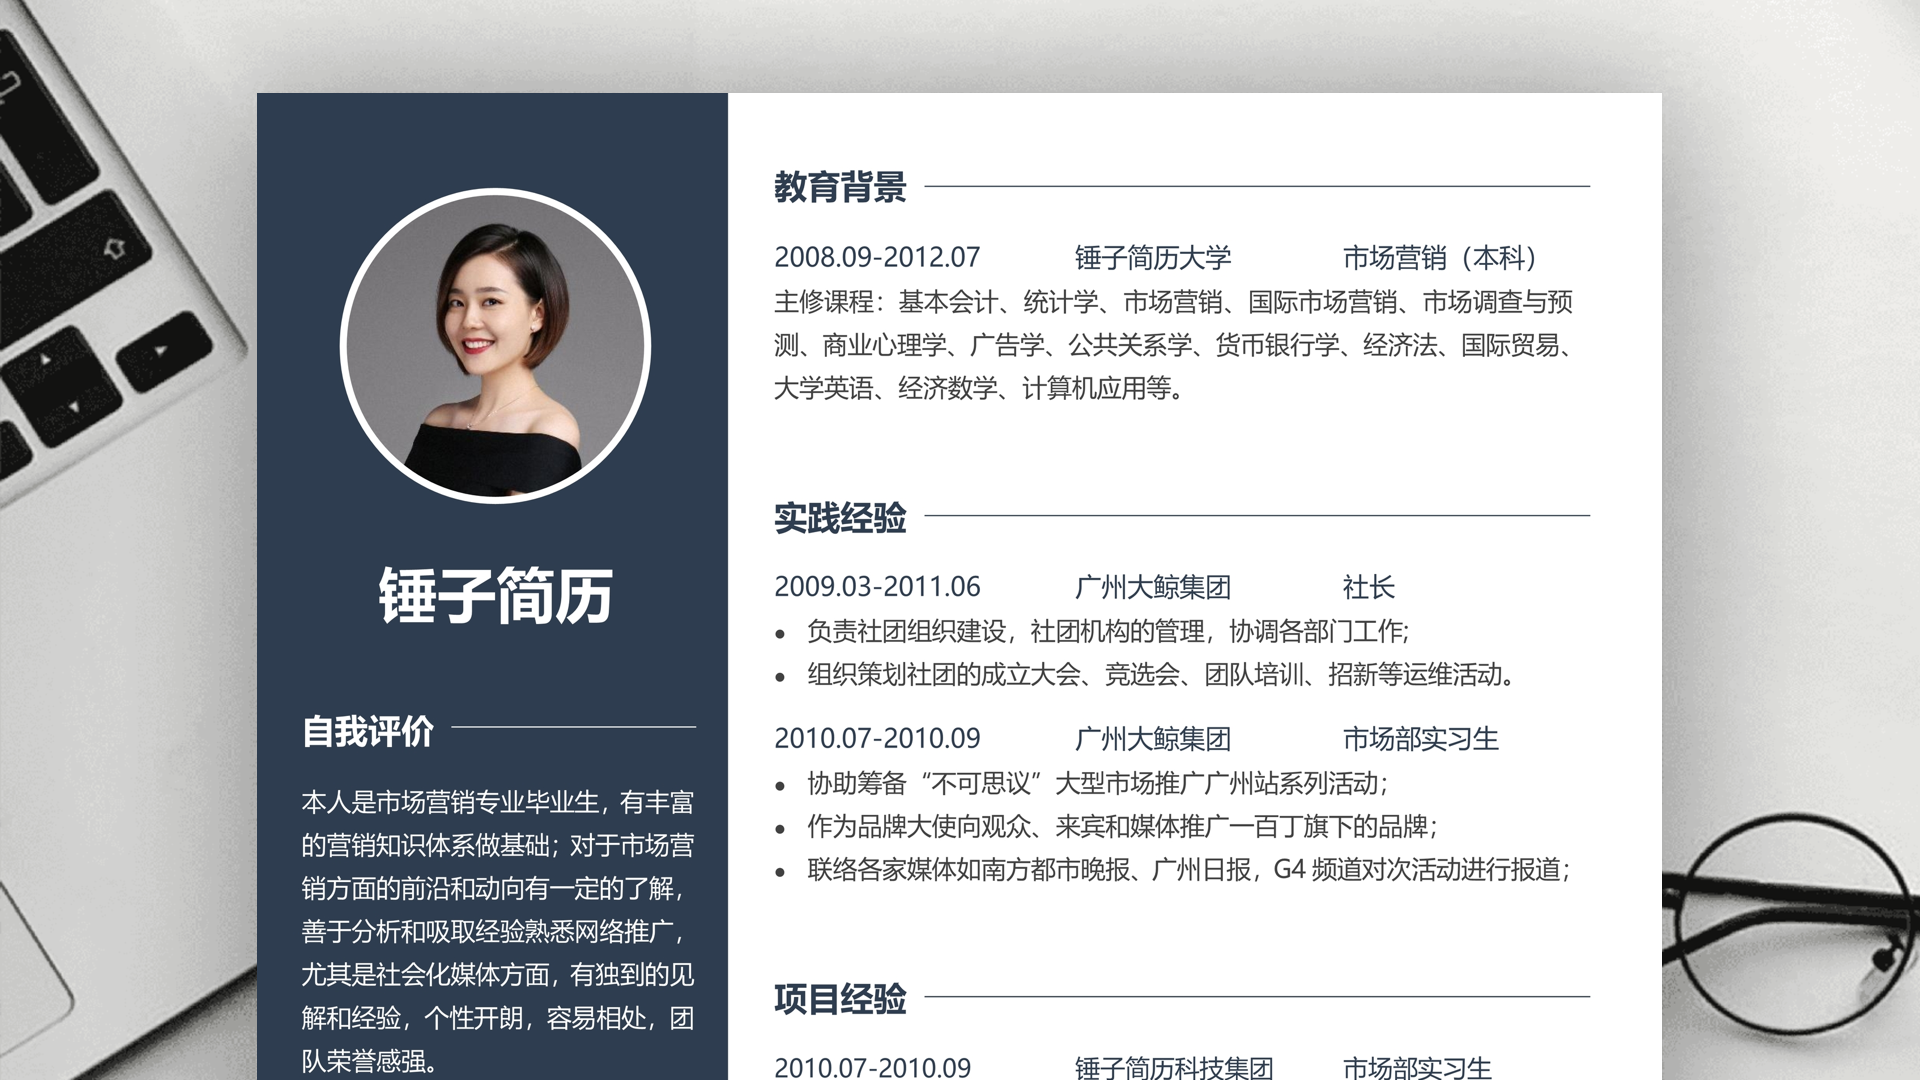Click 广州大鲸集团 in the 2010.07 entry
This screenshot has width=1920, height=1080.
pyautogui.click(x=1153, y=739)
